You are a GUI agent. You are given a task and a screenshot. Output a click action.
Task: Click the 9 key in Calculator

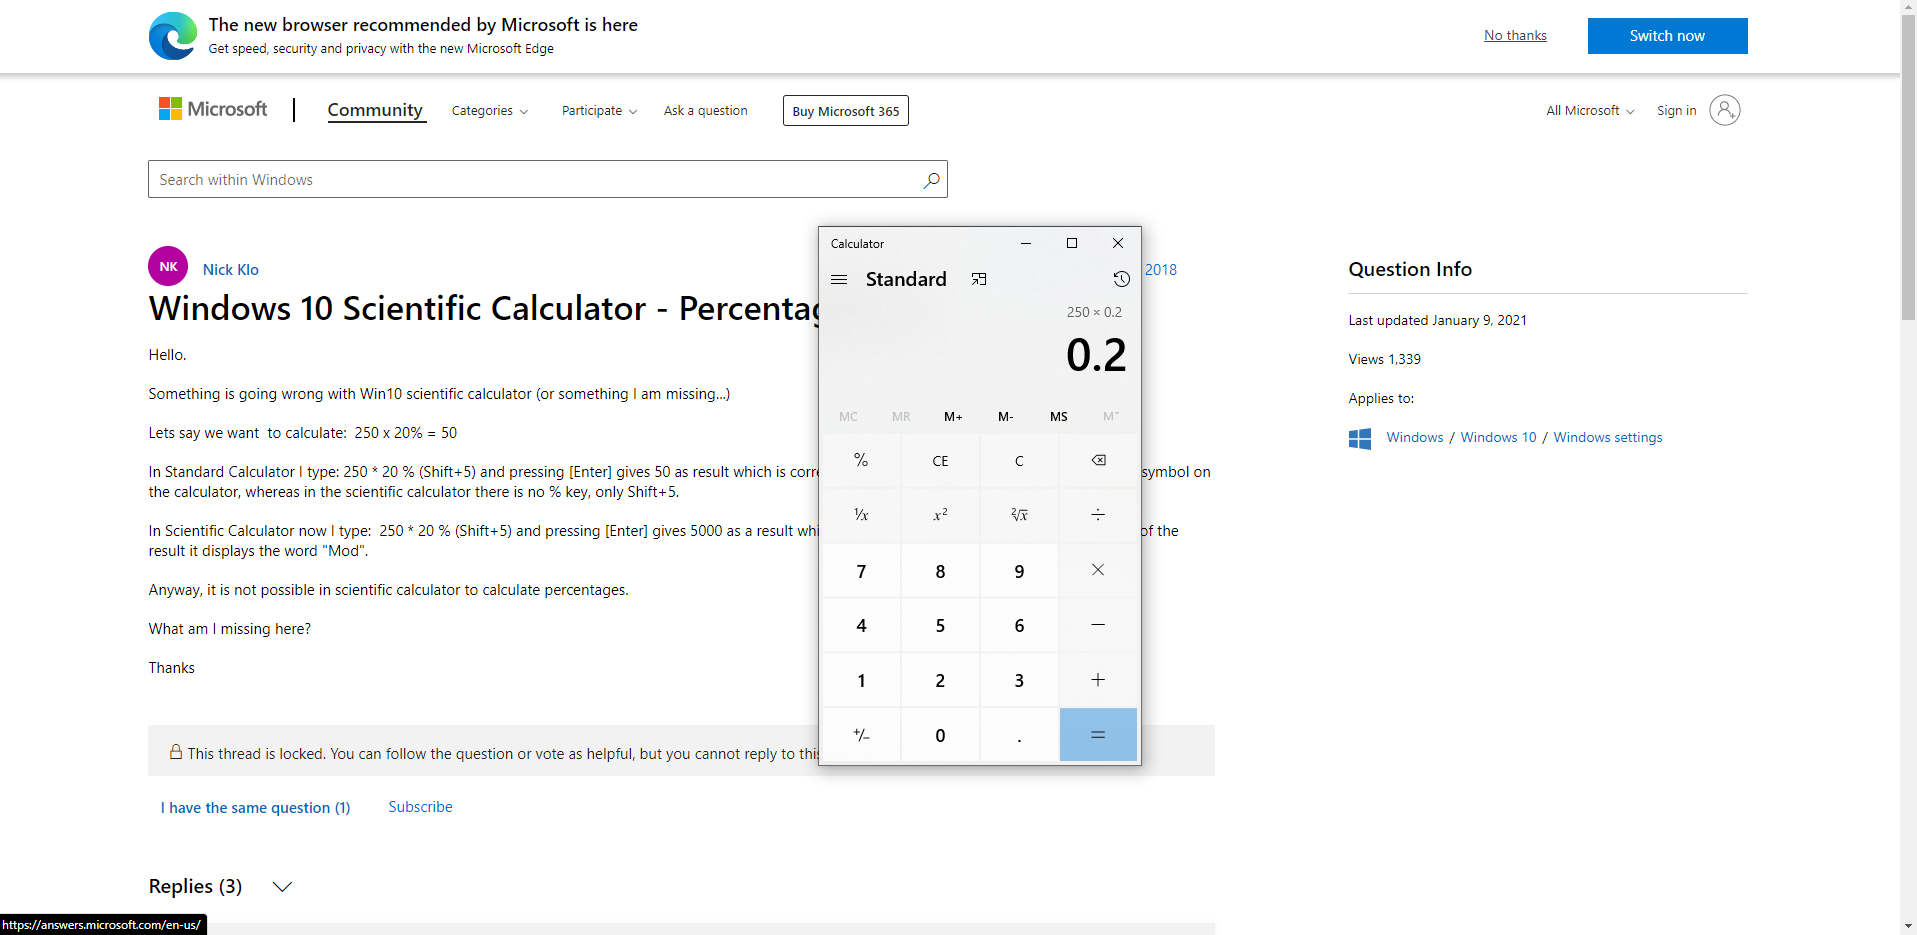tap(1019, 570)
